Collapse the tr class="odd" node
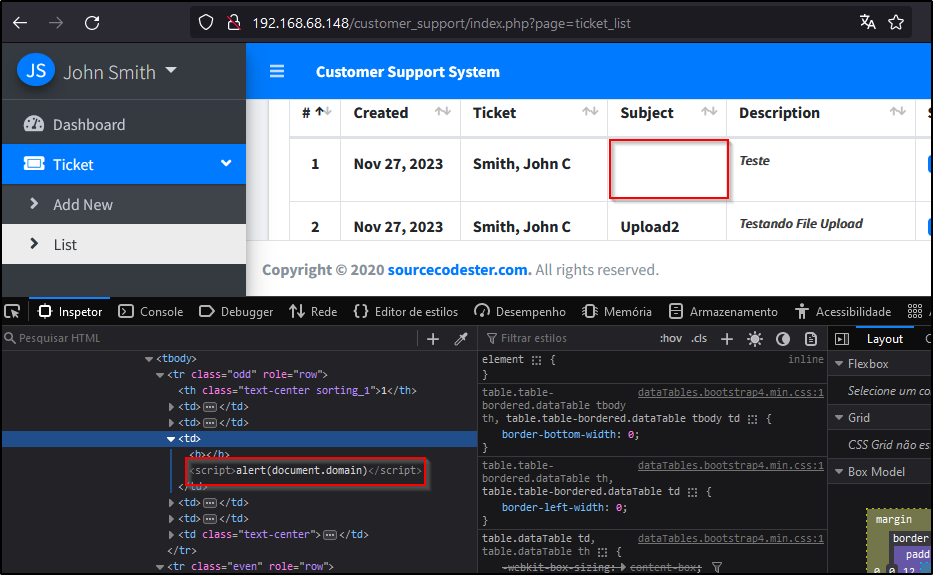 [x=159, y=375]
